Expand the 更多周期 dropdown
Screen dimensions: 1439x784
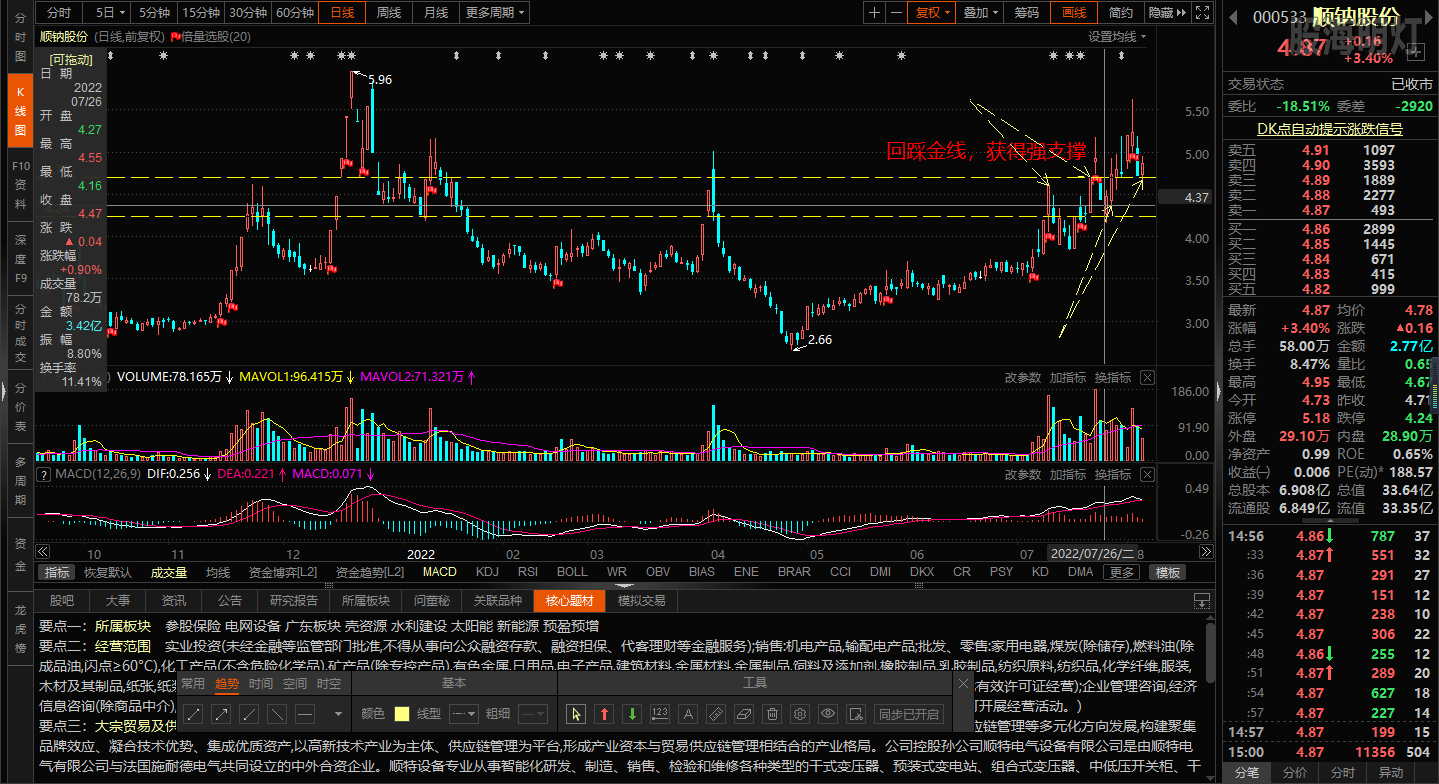pyautogui.click(x=496, y=12)
